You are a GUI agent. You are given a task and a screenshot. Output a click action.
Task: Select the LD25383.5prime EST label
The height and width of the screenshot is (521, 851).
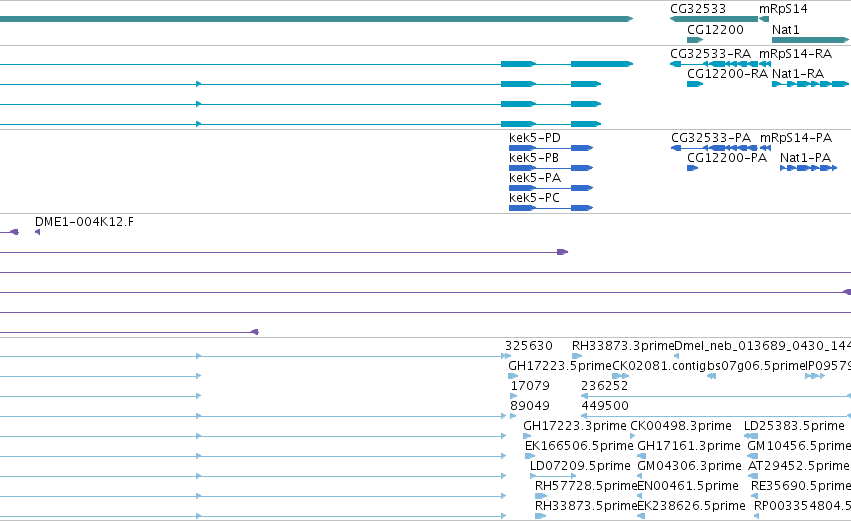tap(794, 426)
